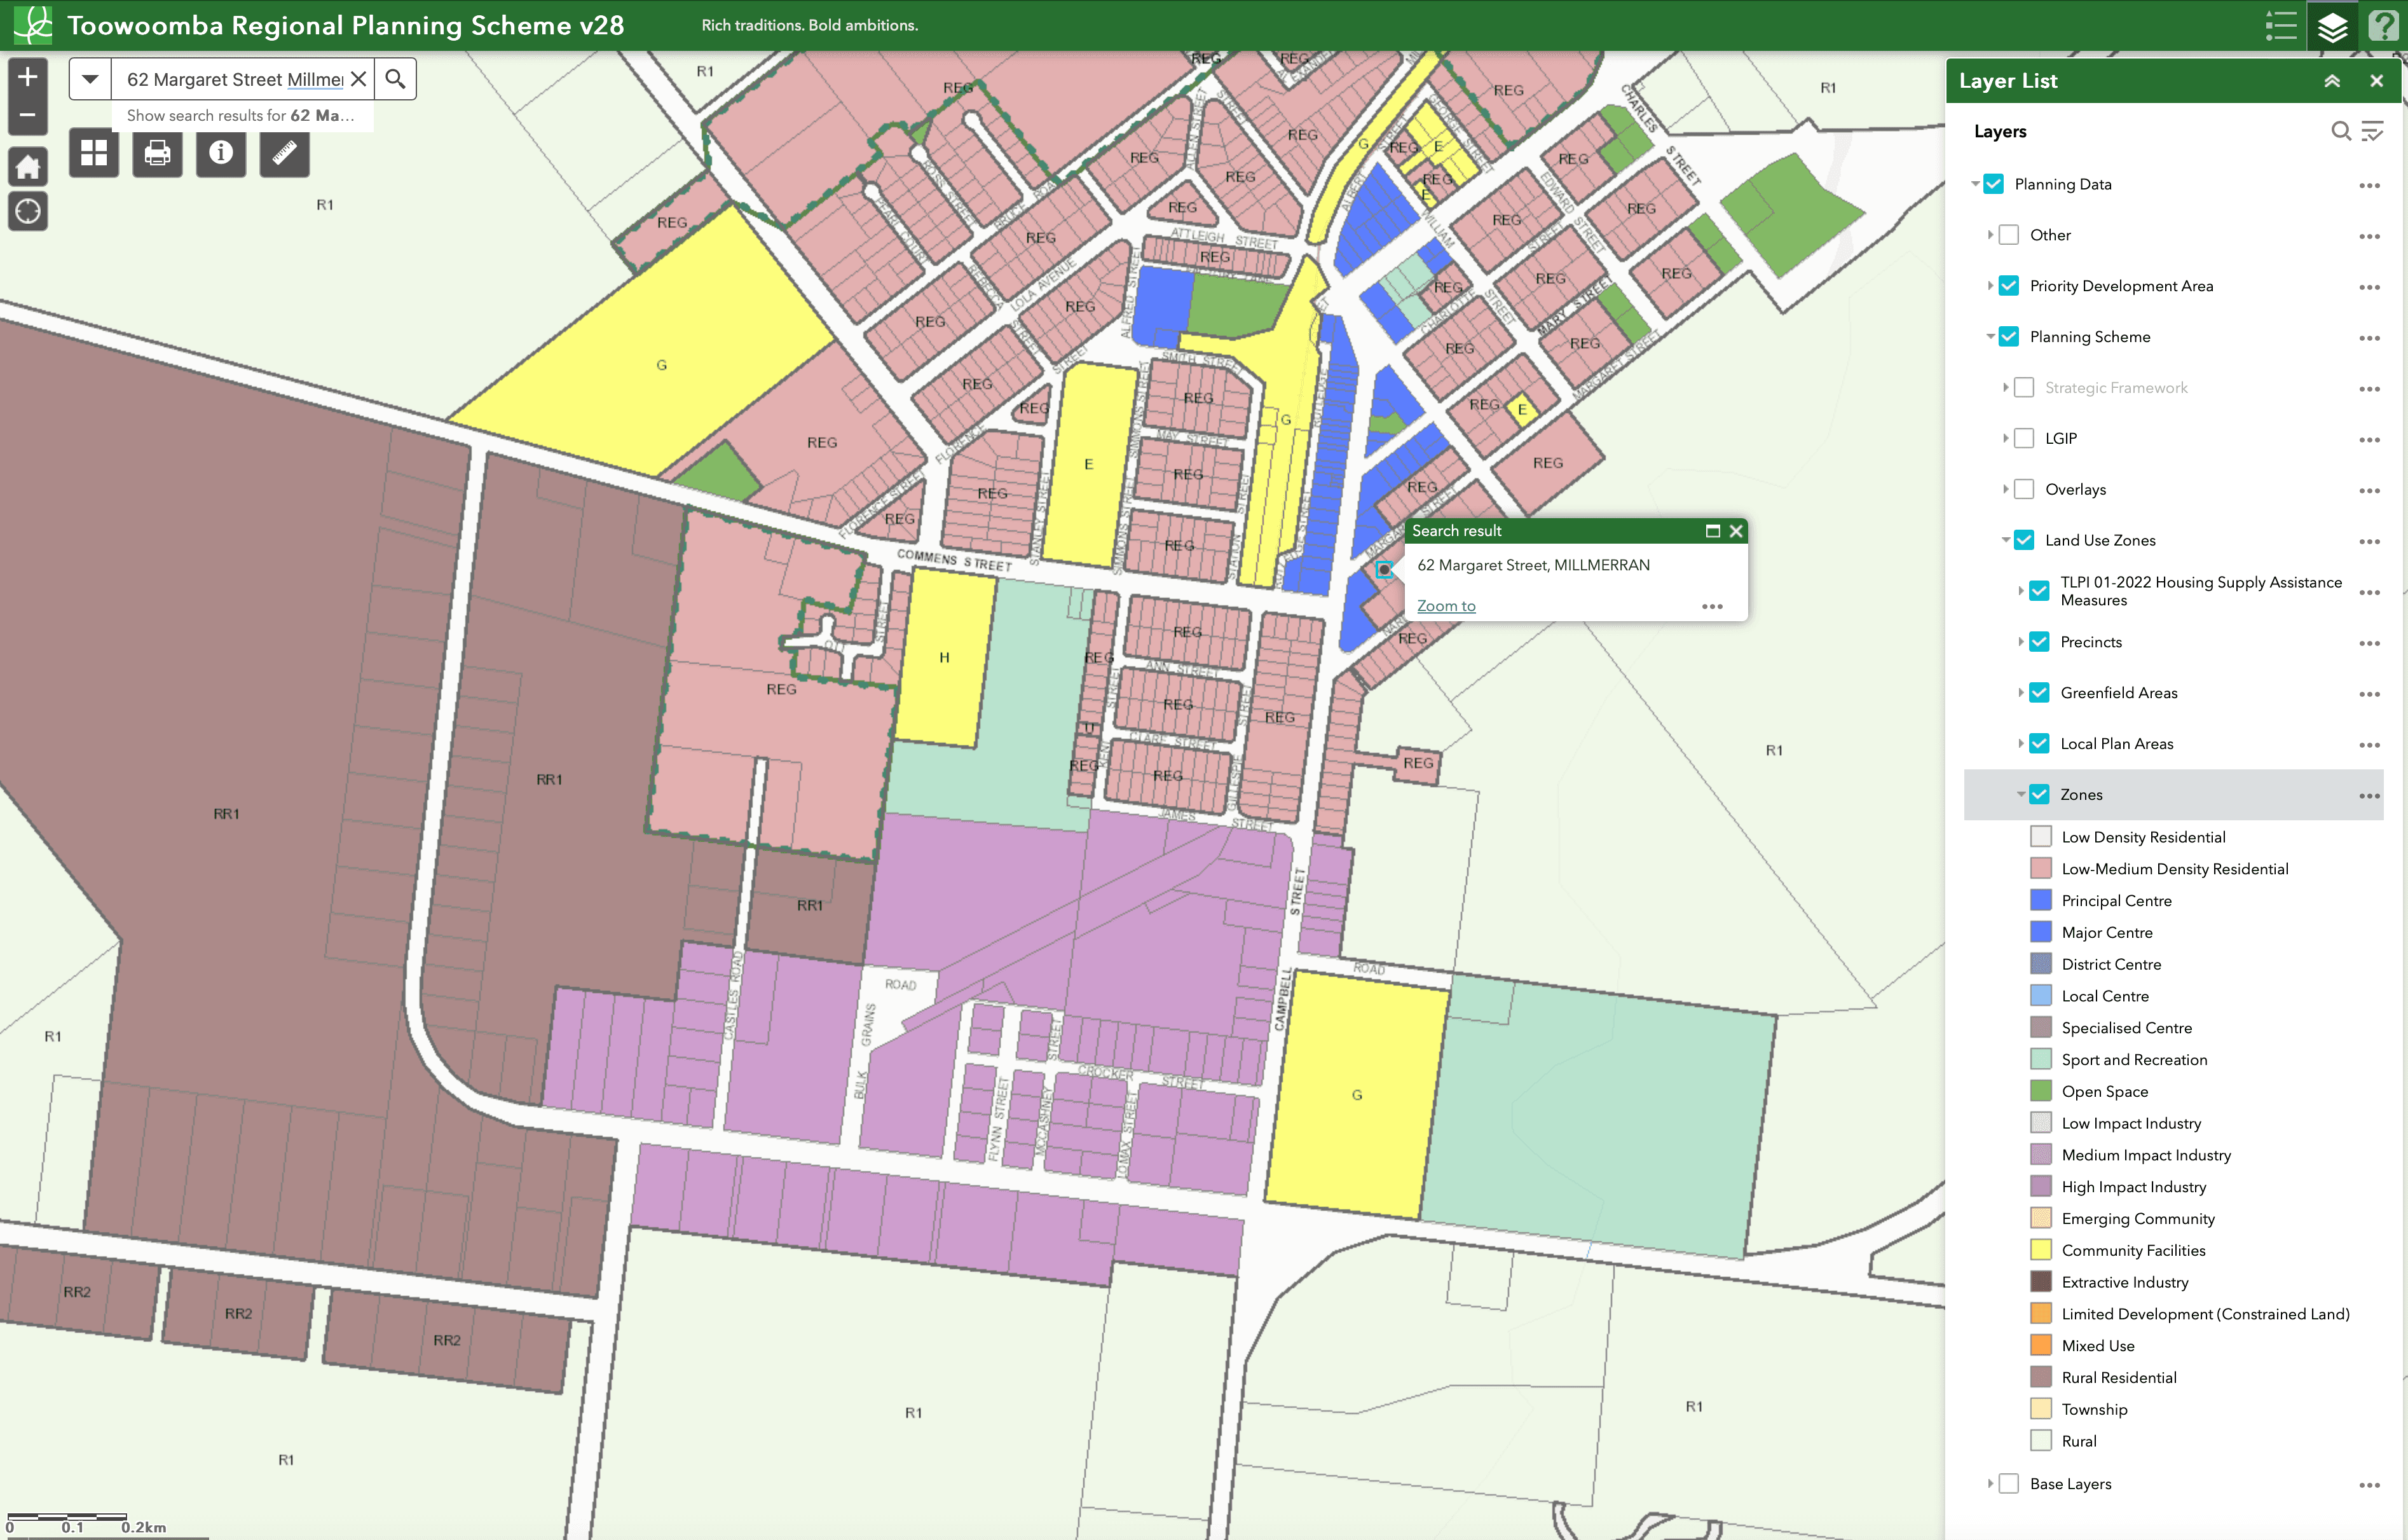Click the Community Facilities yellow swatch

[x=2041, y=1250]
